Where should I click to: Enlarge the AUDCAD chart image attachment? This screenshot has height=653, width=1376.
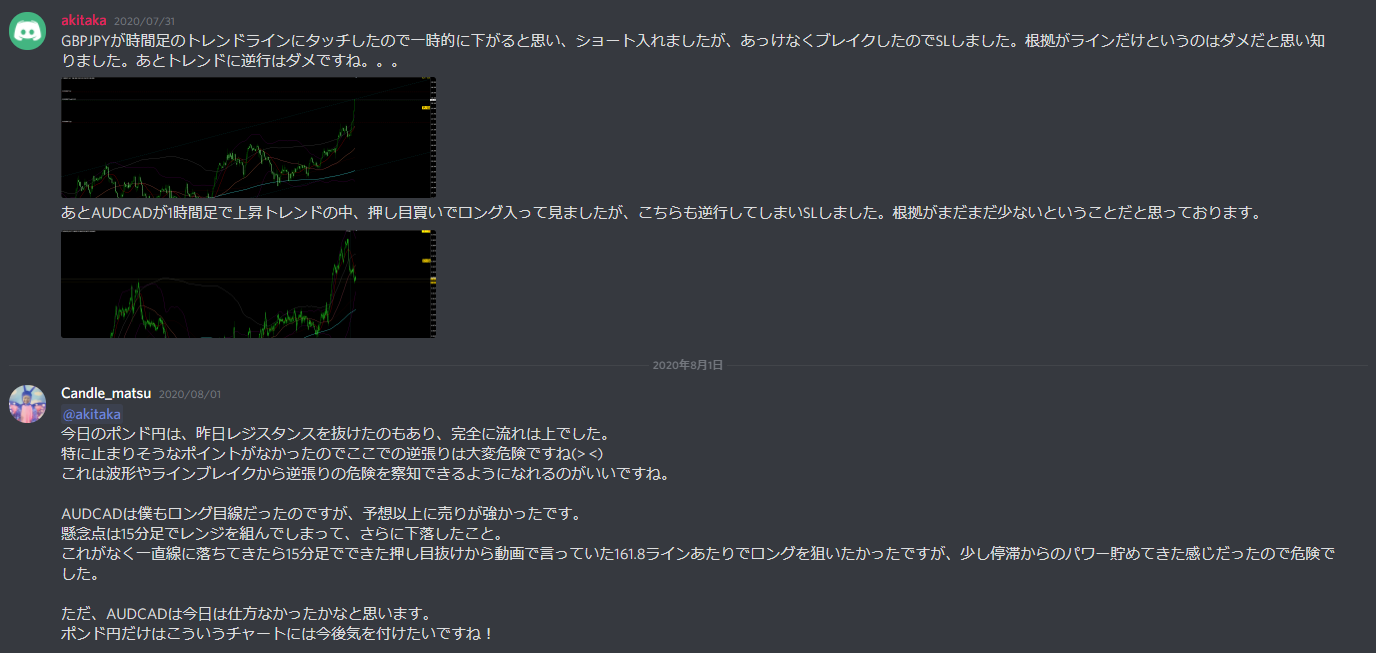point(248,284)
